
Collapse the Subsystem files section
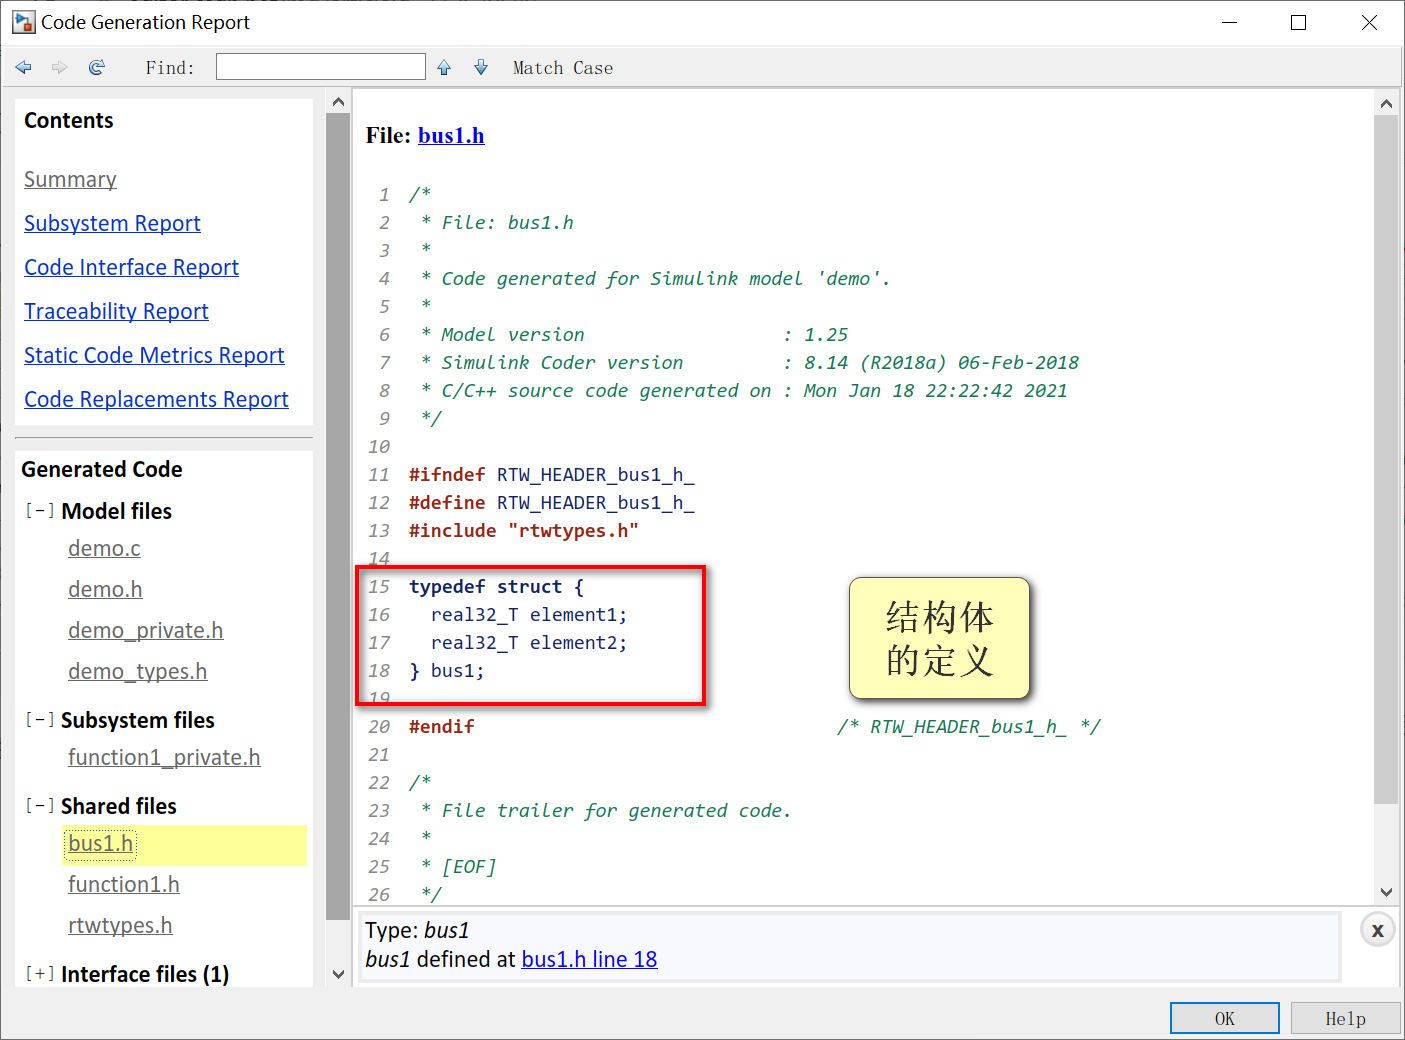point(39,718)
